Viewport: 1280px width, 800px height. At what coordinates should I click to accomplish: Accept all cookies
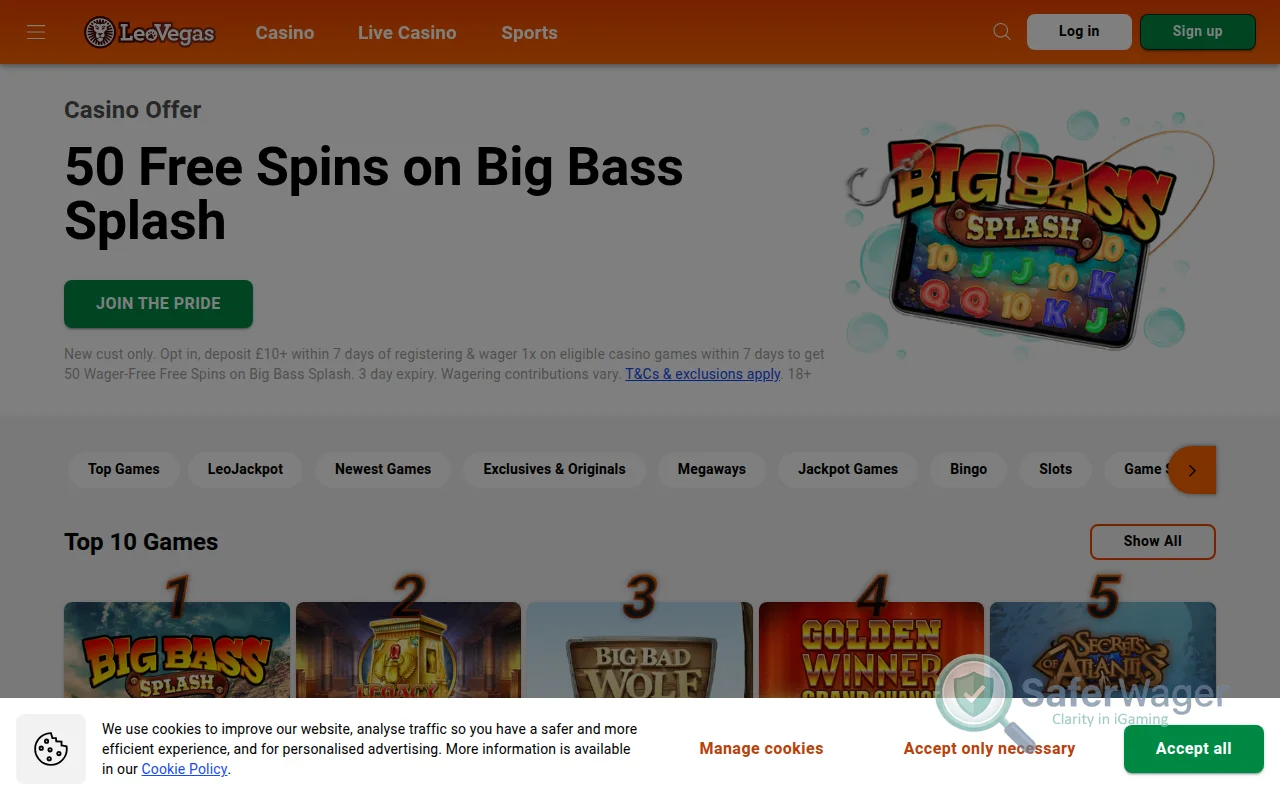coord(1194,749)
